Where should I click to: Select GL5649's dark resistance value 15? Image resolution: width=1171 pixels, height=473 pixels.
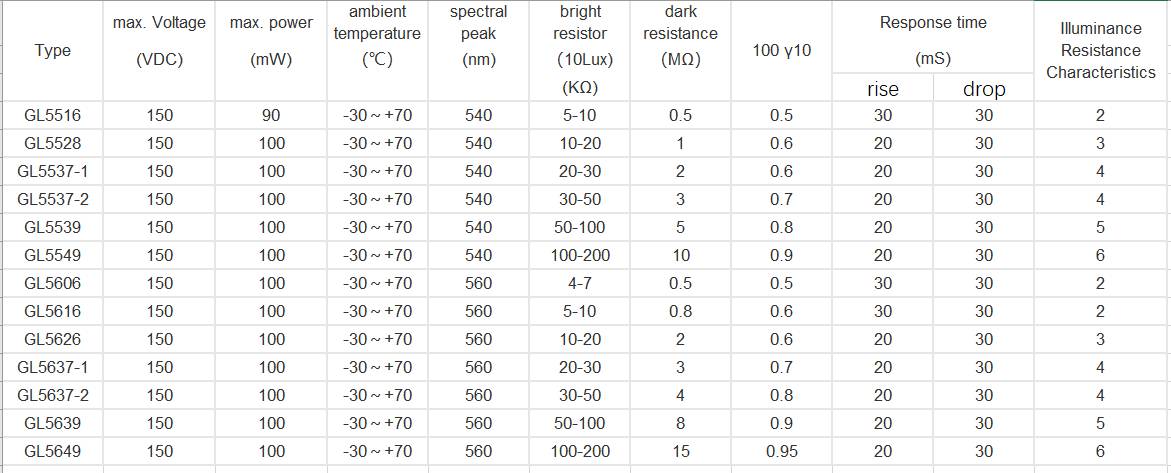pos(680,451)
